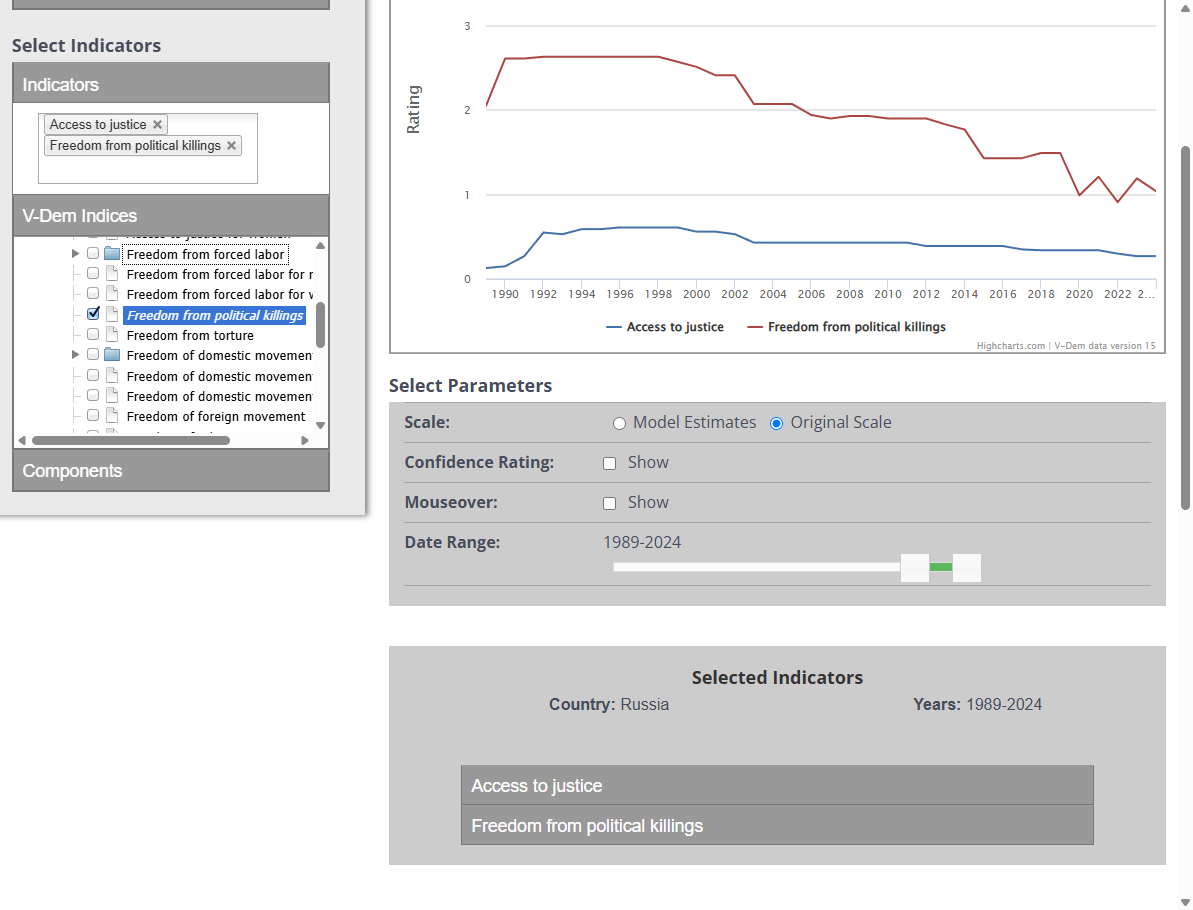Click the document icon beside Freedom from political killings
The image size is (1193, 910).
112,314
